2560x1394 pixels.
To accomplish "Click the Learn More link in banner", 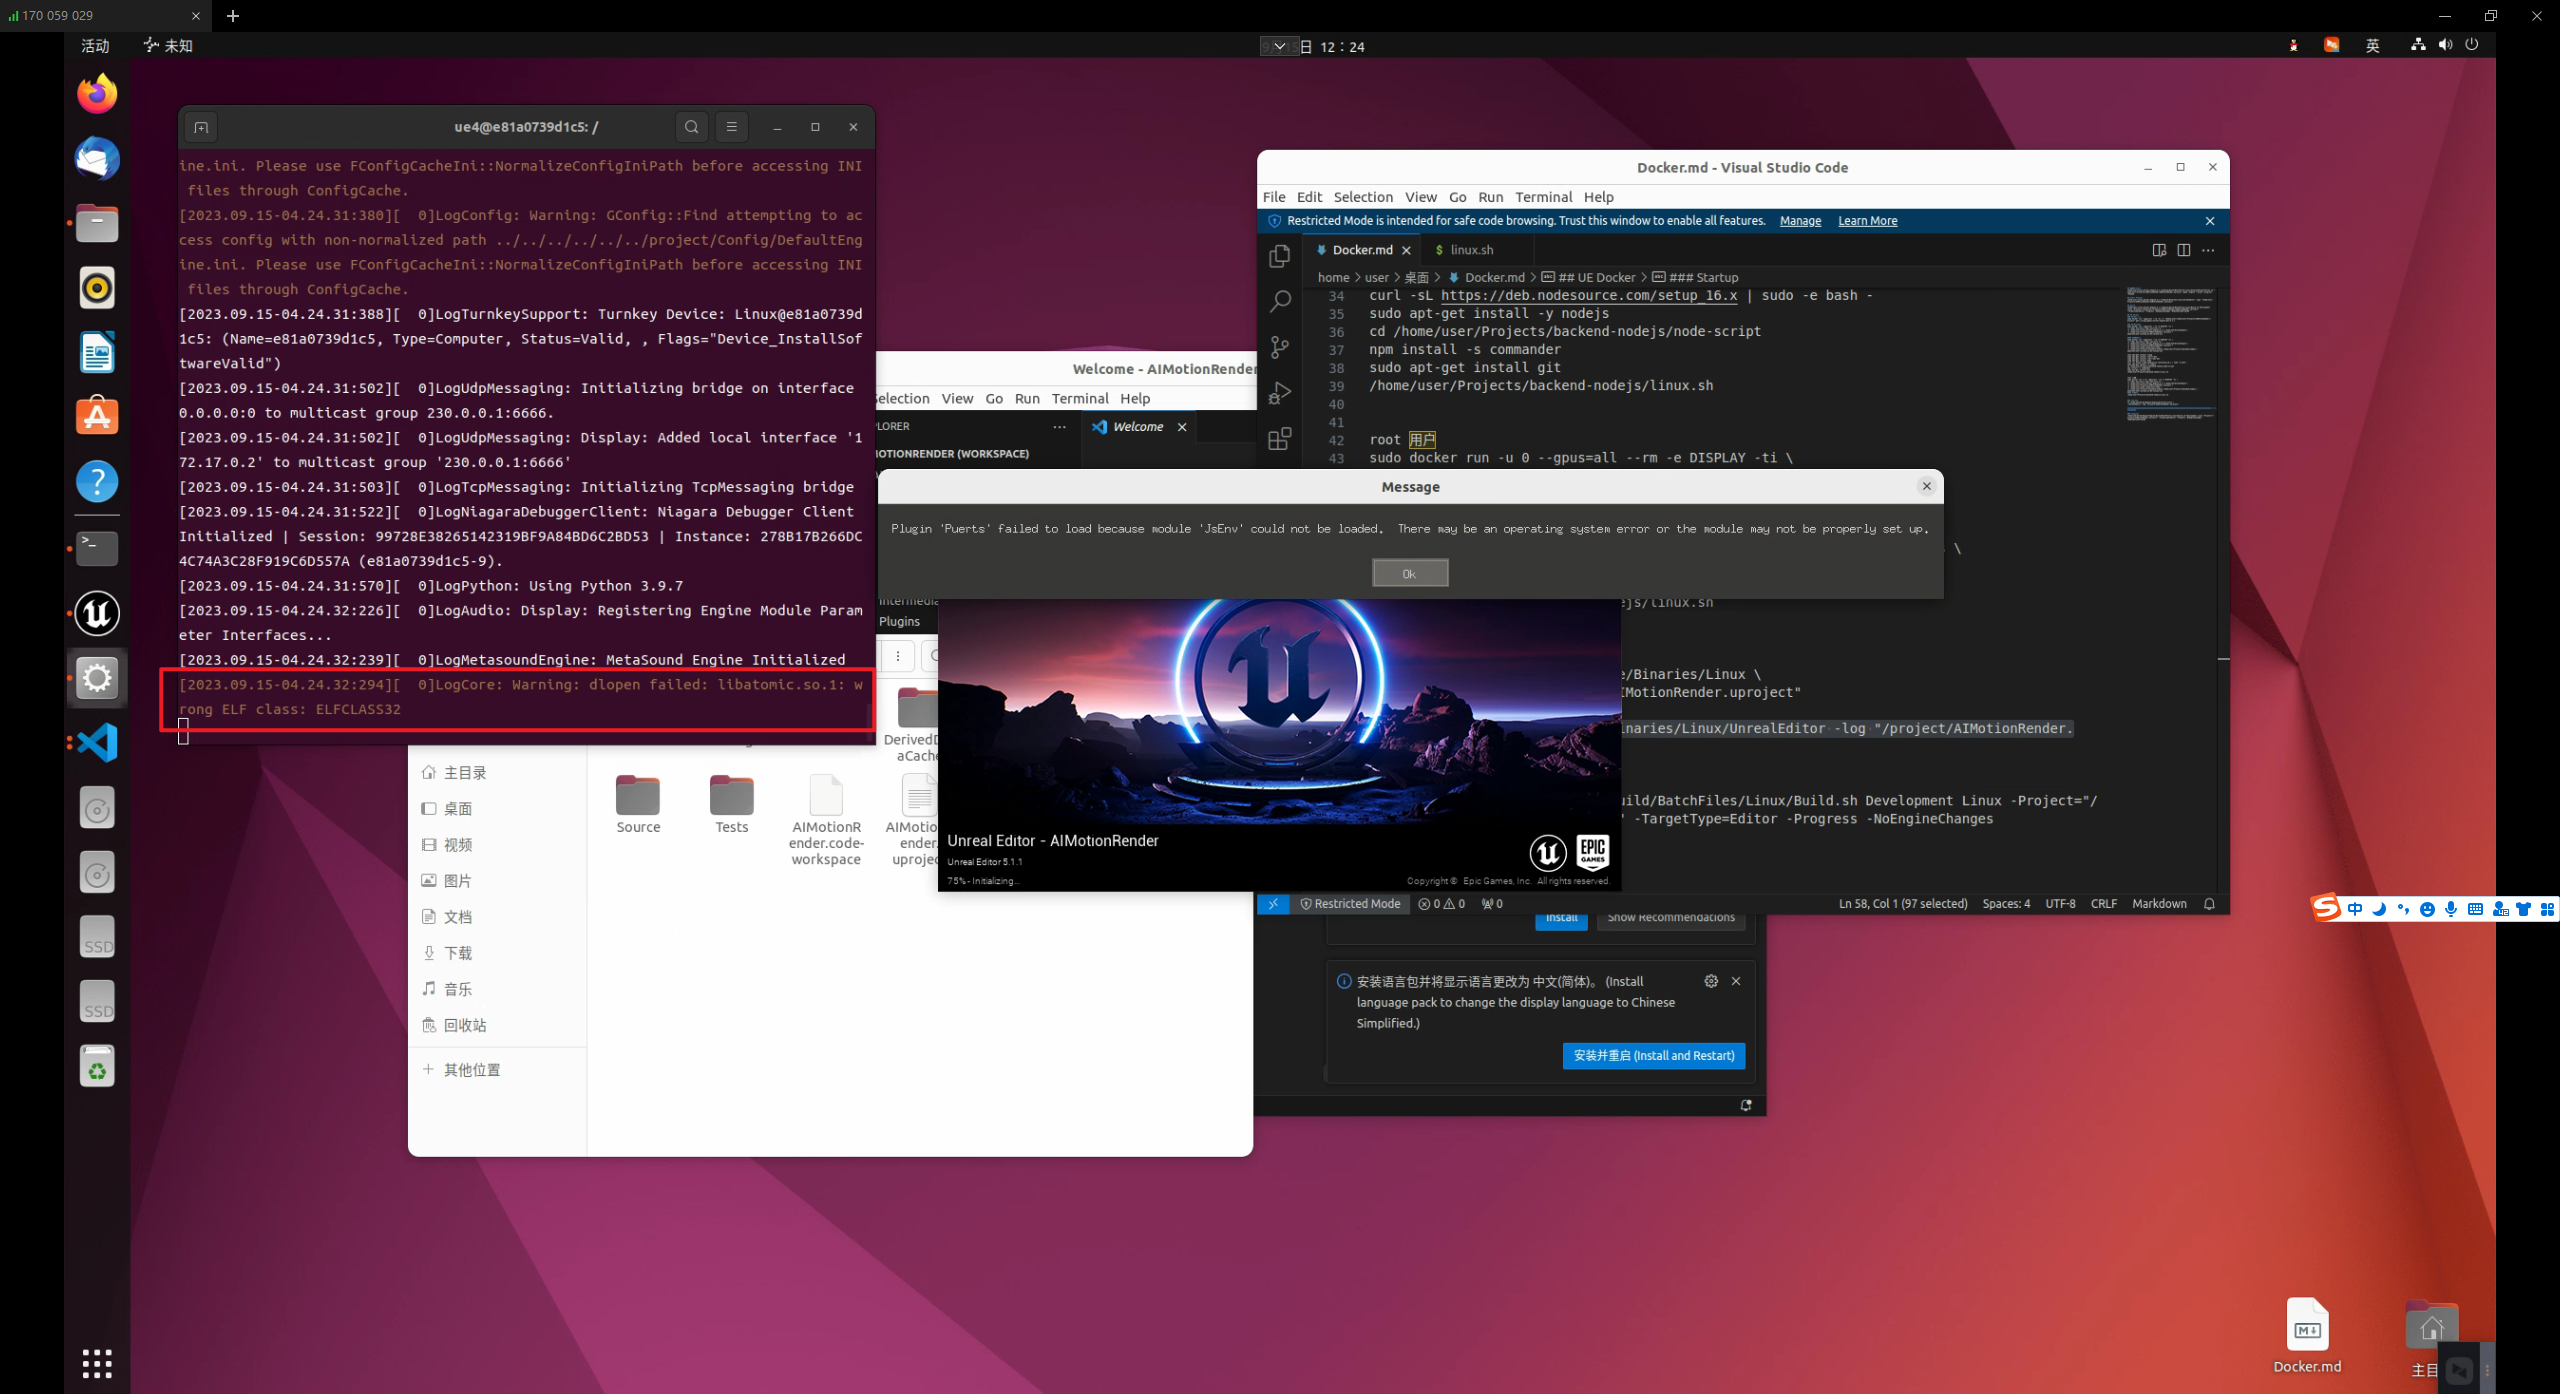I will 1867,221.
